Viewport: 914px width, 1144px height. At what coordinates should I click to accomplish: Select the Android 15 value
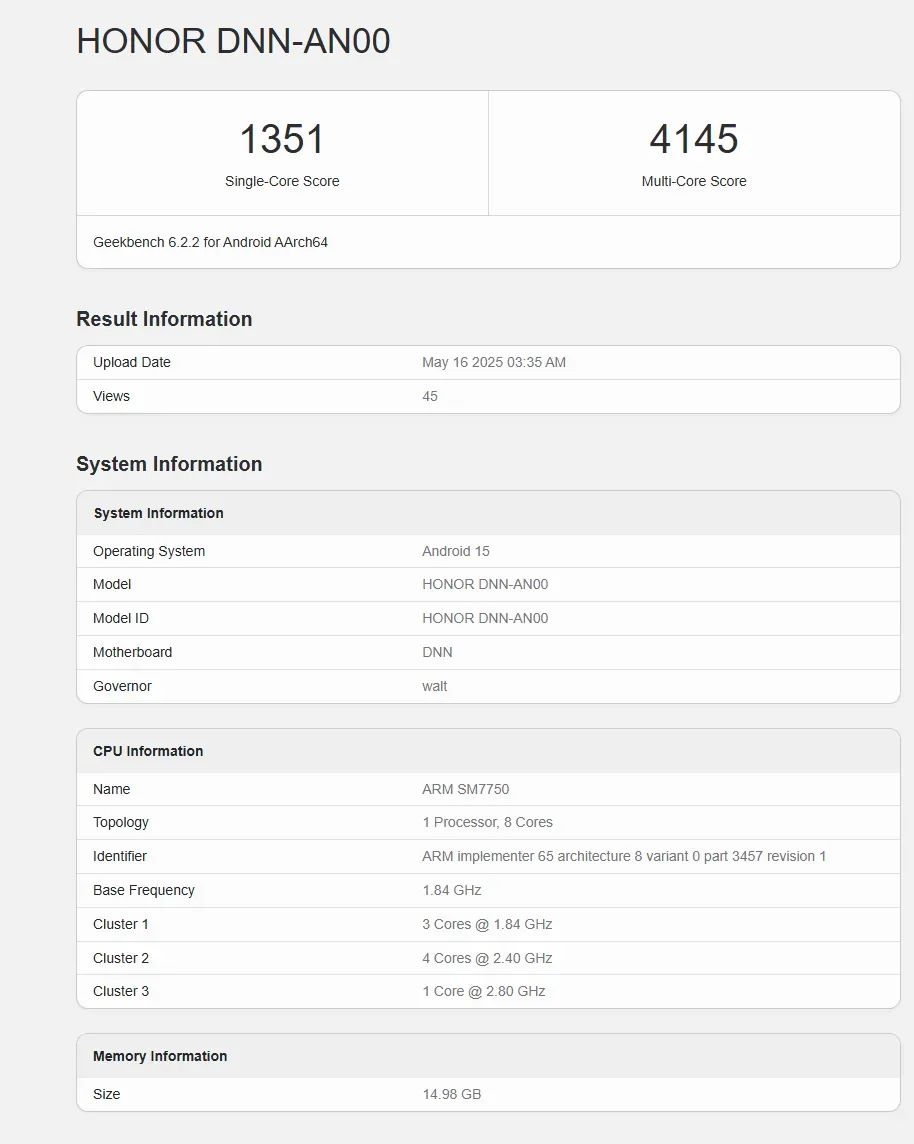coord(455,551)
